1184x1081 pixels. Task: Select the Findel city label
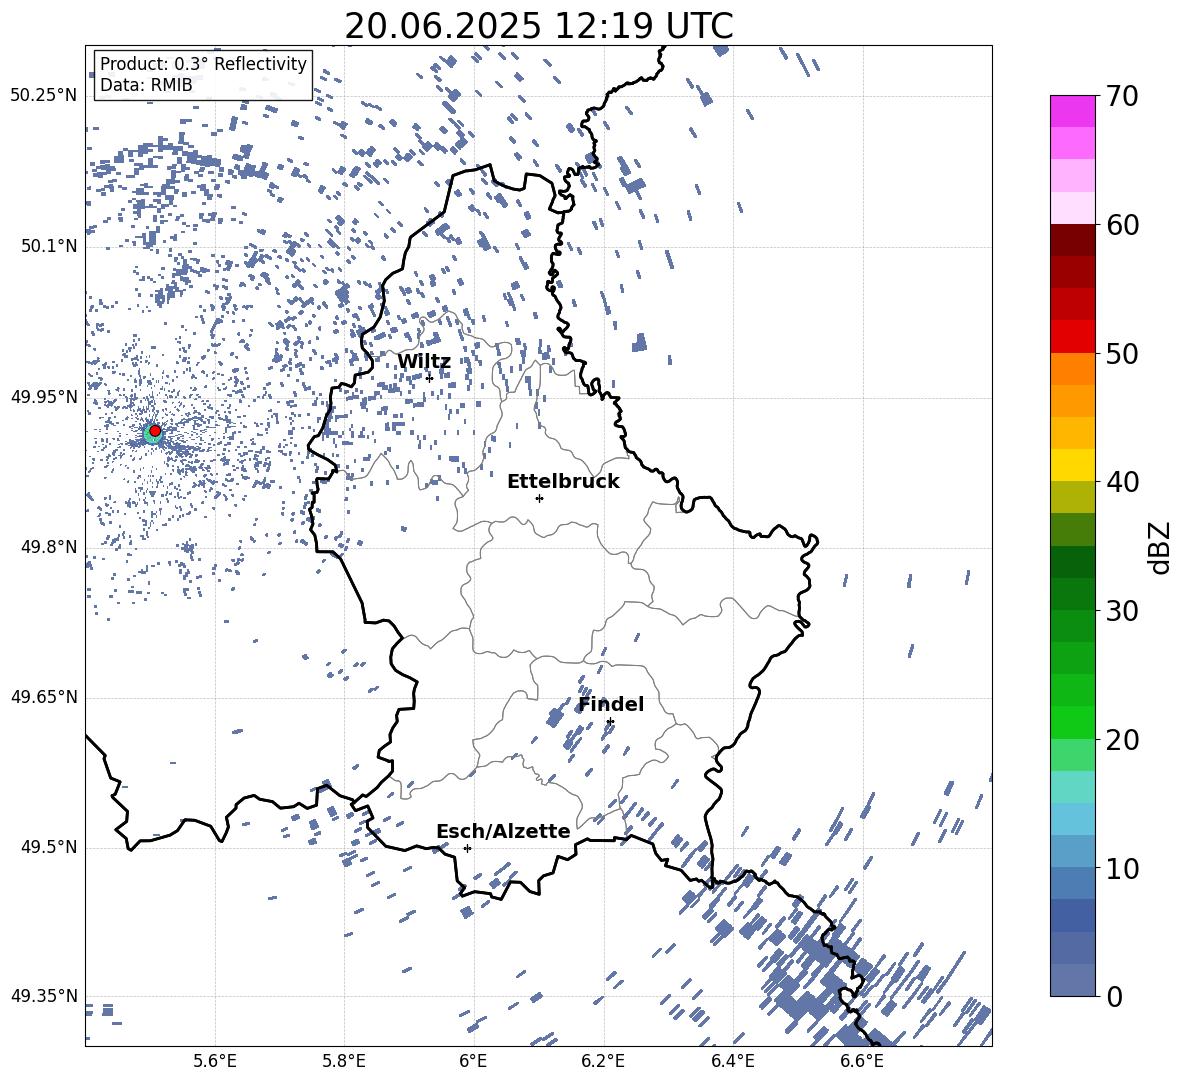coord(611,704)
